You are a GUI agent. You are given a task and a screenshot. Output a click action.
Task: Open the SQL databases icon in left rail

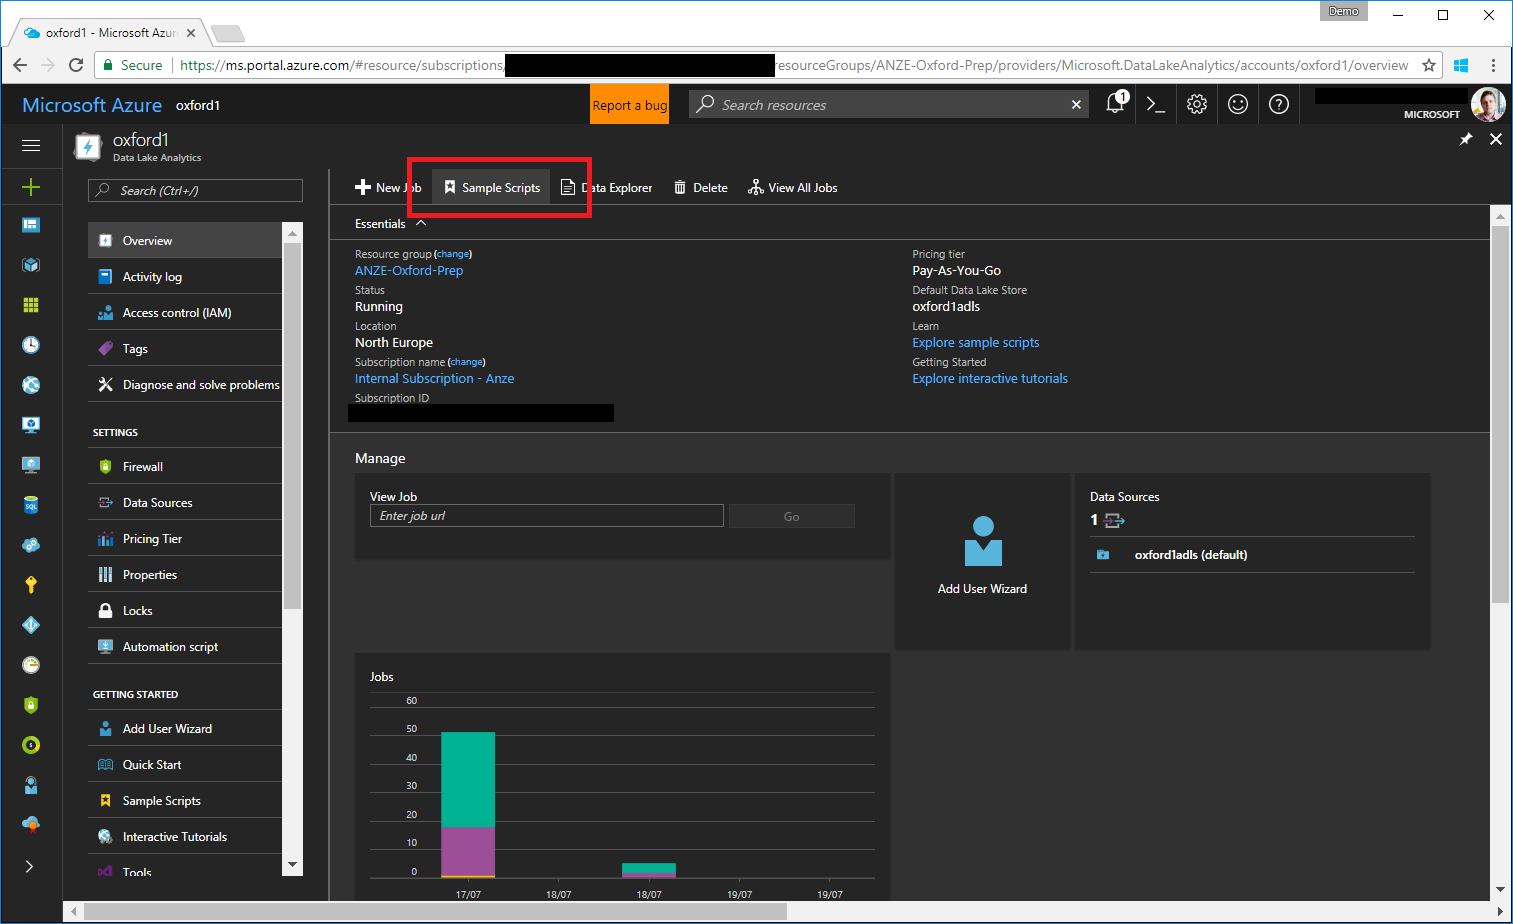[31, 505]
